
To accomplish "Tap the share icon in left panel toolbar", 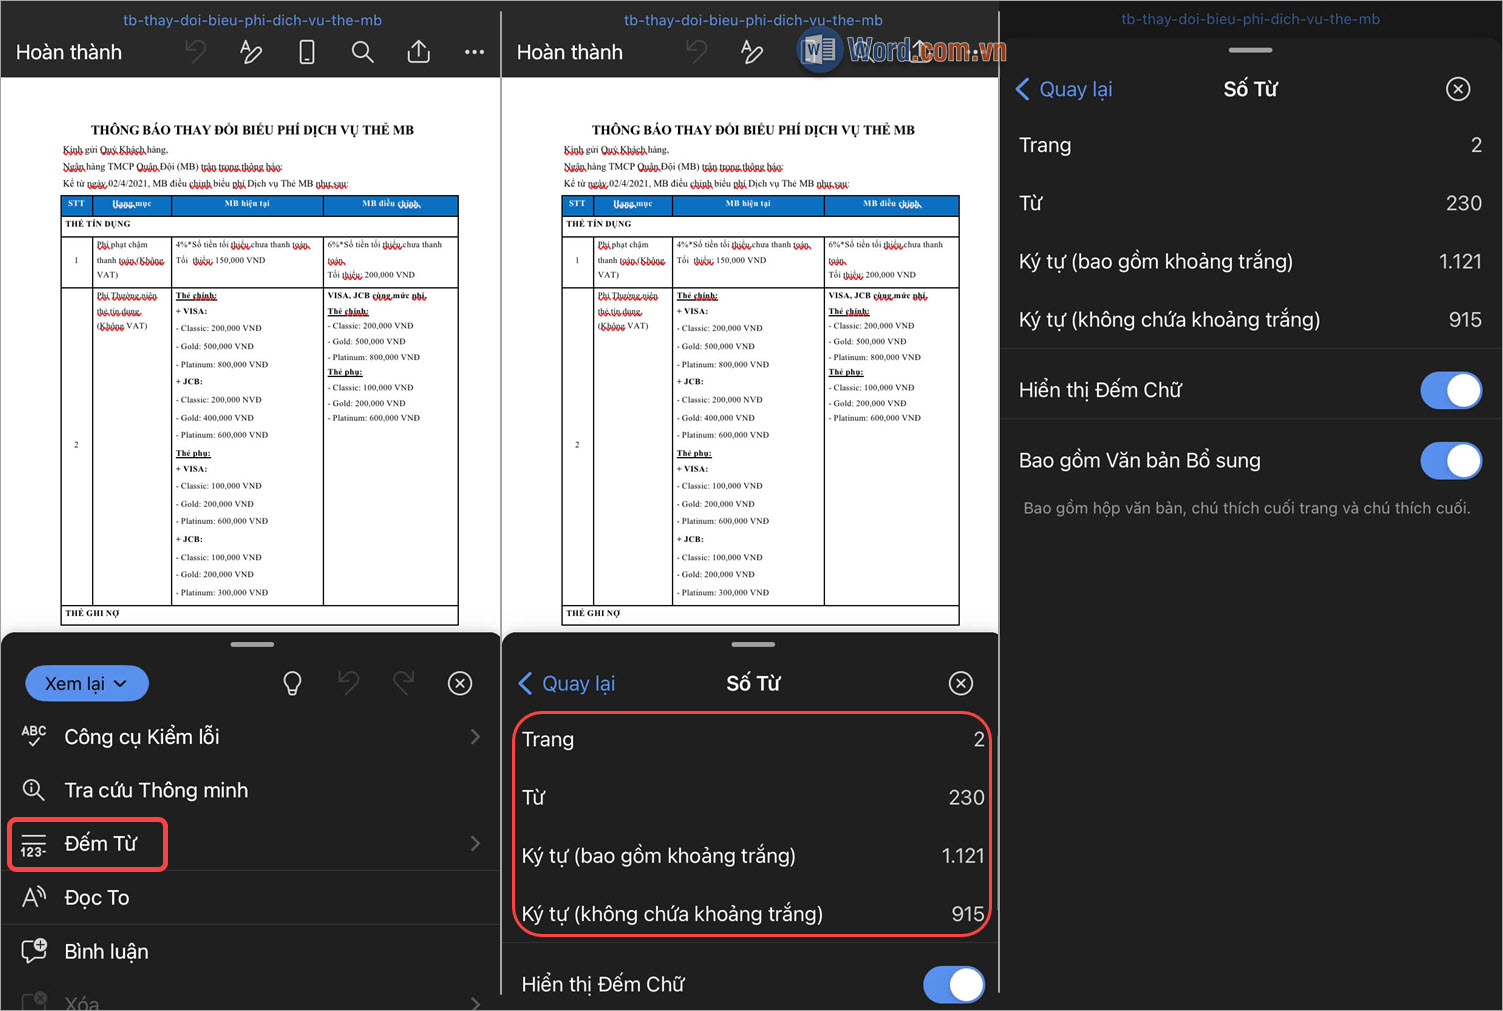I will tap(419, 52).
